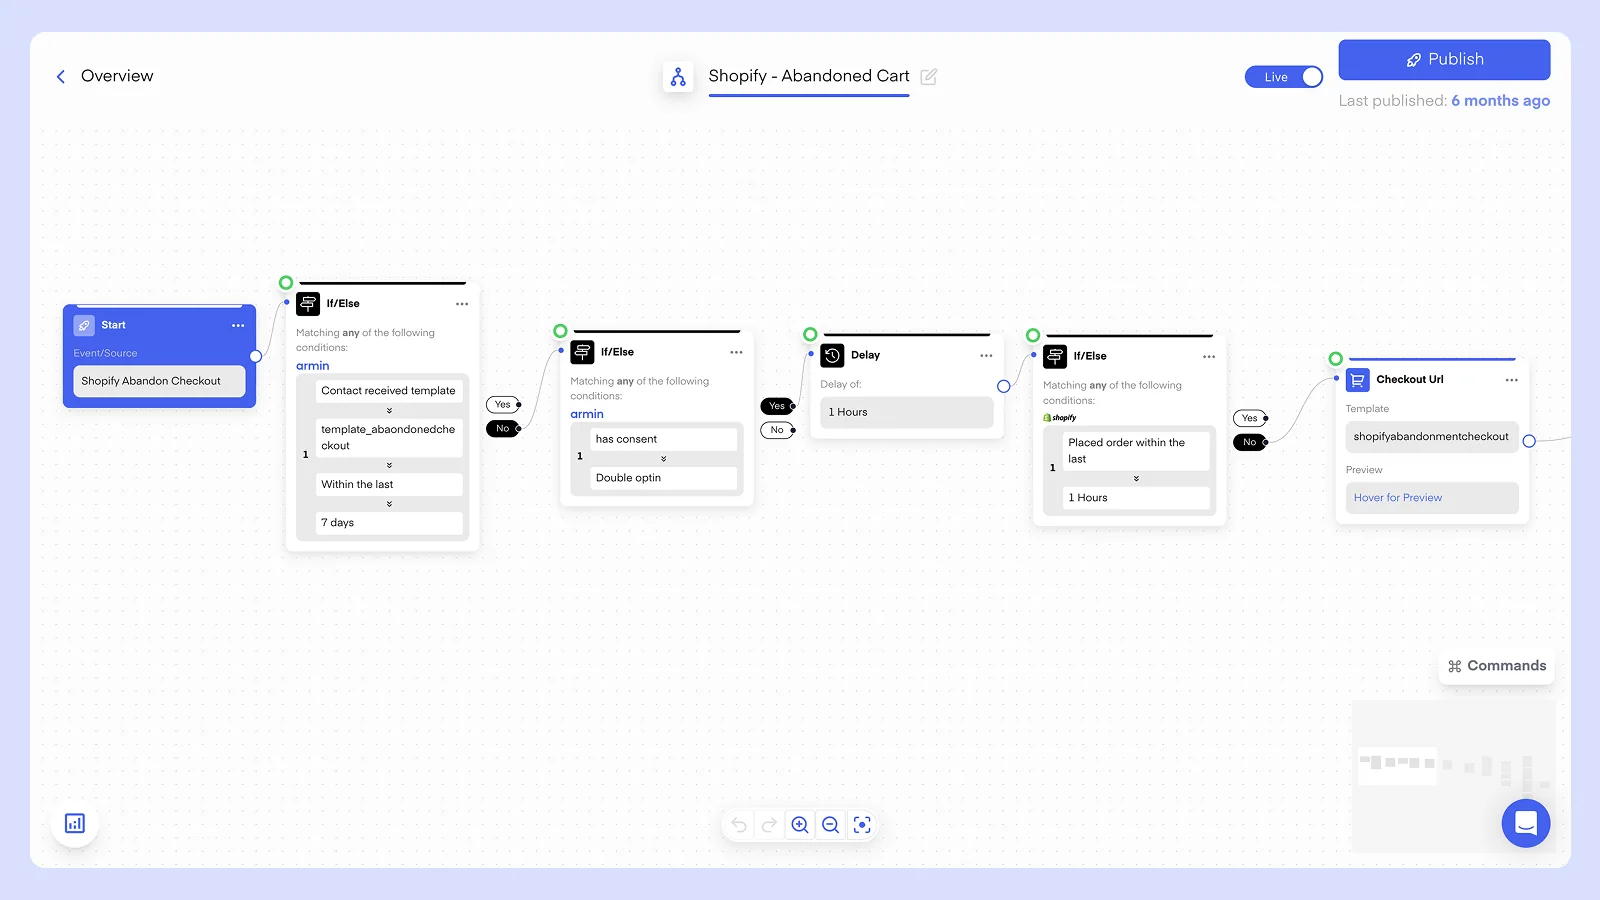Click Hover for Preview link

coord(1398,498)
